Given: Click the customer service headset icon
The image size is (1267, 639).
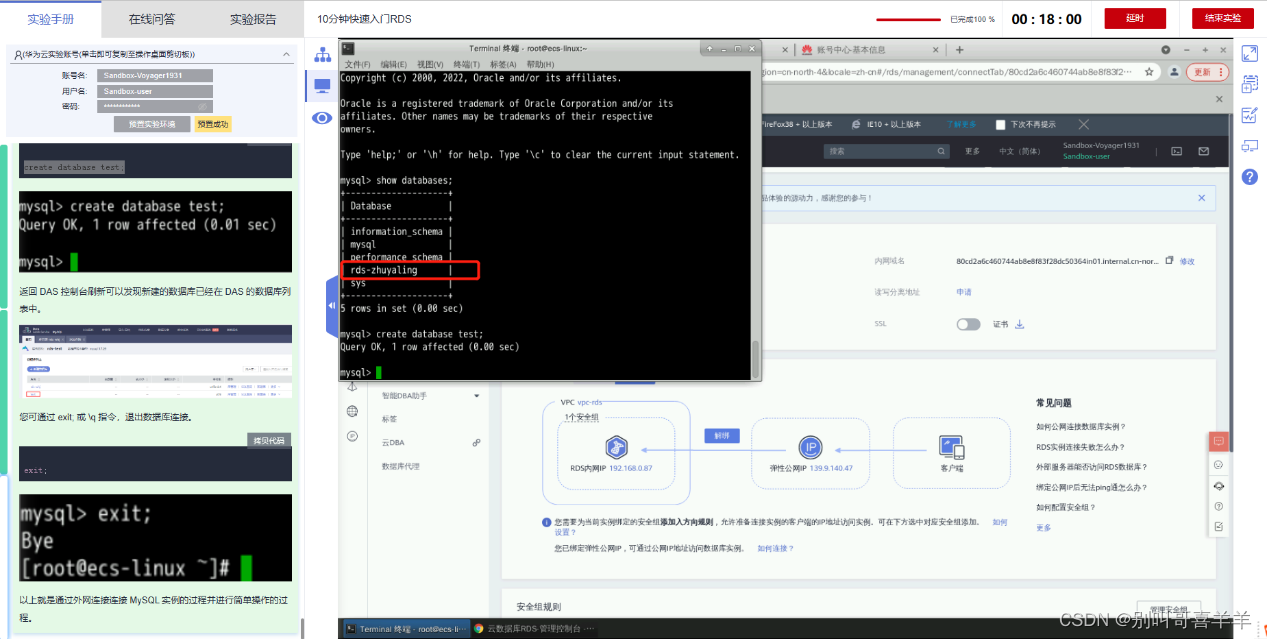Looking at the screenshot, I should pyautogui.click(x=1218, y=485).
